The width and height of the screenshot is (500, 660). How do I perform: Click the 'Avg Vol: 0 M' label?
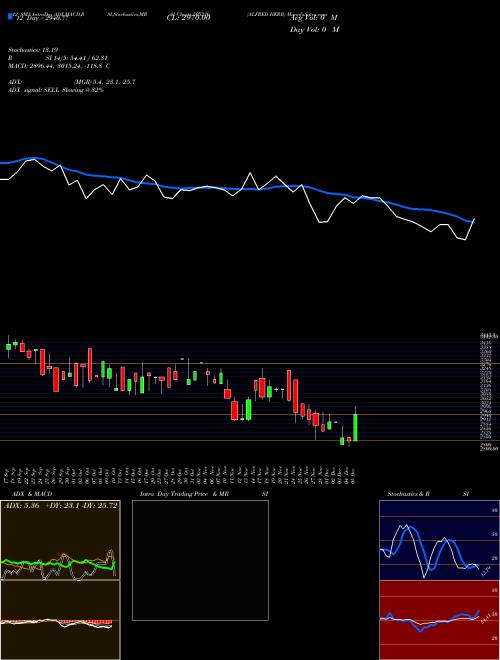(x=314, y=18)
